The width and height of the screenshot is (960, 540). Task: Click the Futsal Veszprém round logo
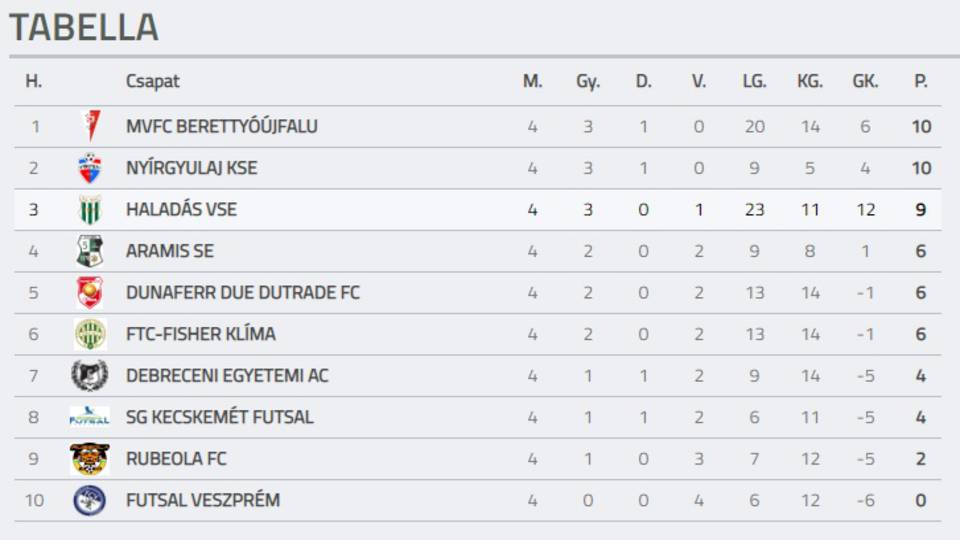(x=90, y=500)
